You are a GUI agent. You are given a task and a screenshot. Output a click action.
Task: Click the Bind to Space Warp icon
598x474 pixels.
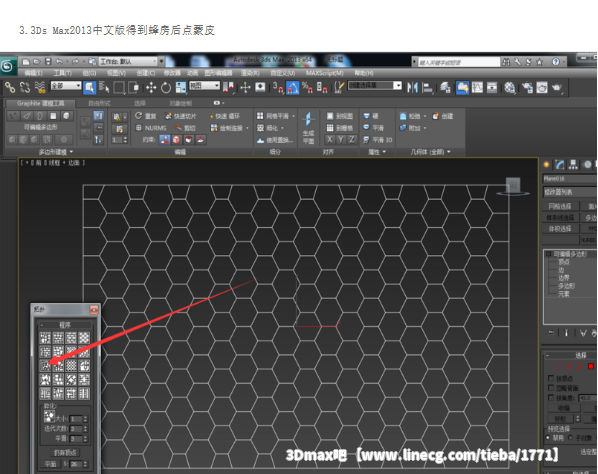point(40,87)
